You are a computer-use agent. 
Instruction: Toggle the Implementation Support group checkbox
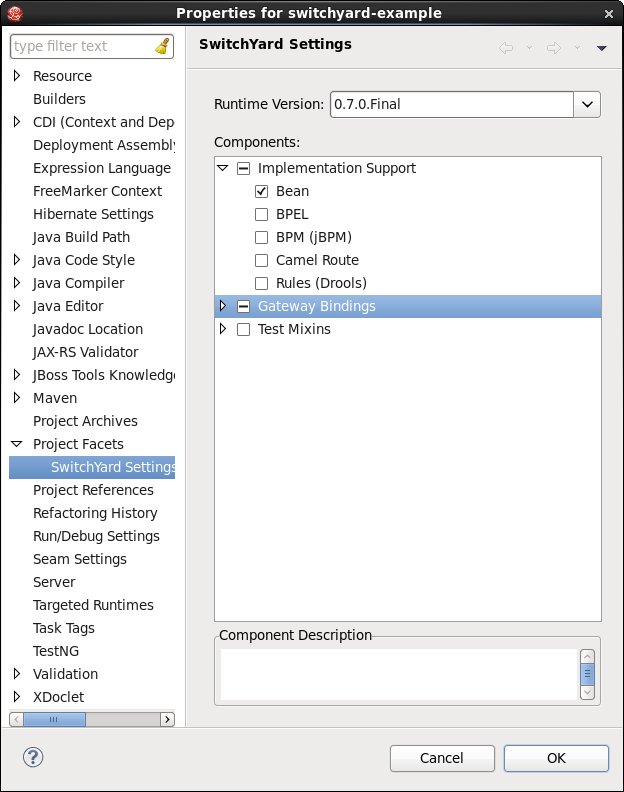pos(244,169)
